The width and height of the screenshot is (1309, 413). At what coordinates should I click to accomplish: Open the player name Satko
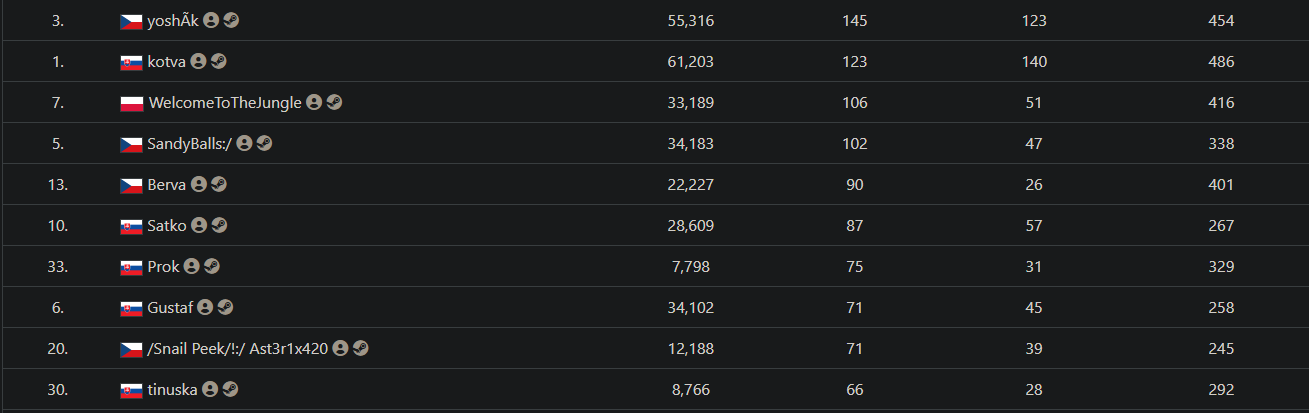(166, 226)
